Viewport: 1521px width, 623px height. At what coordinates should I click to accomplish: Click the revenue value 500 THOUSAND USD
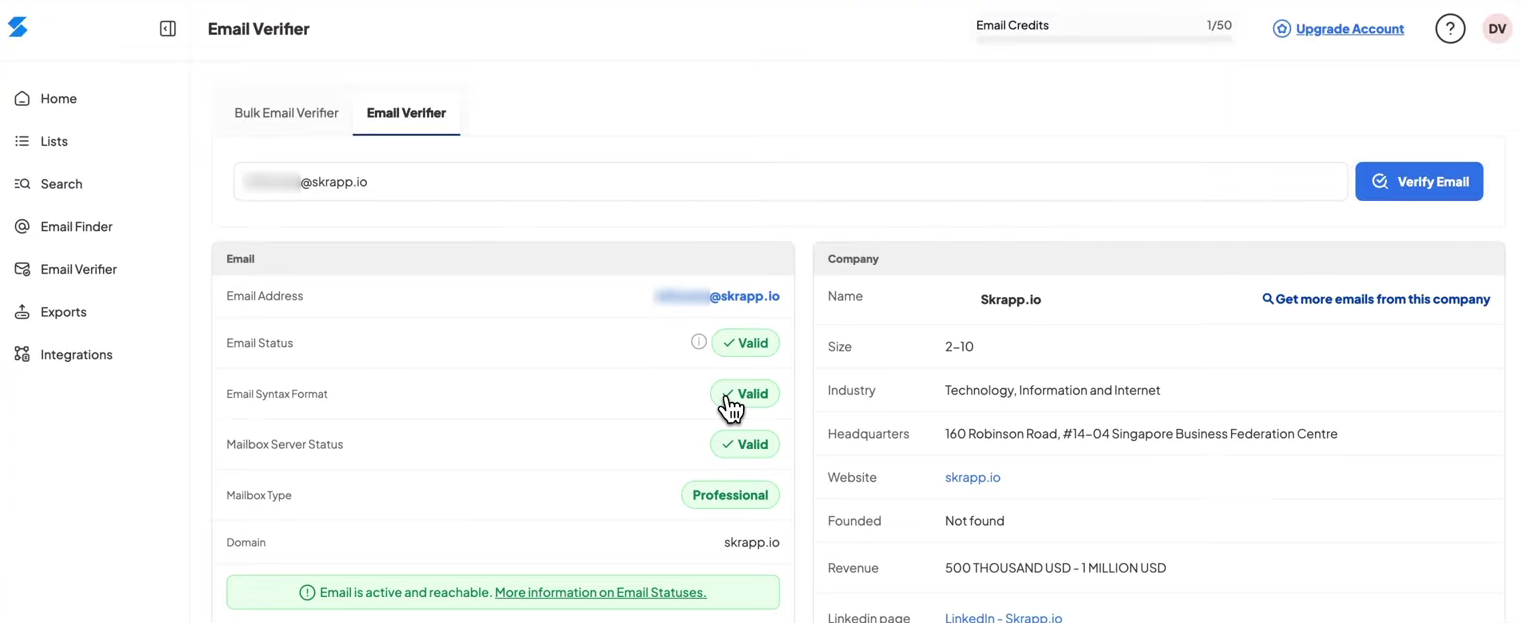tap(1055, 567)
